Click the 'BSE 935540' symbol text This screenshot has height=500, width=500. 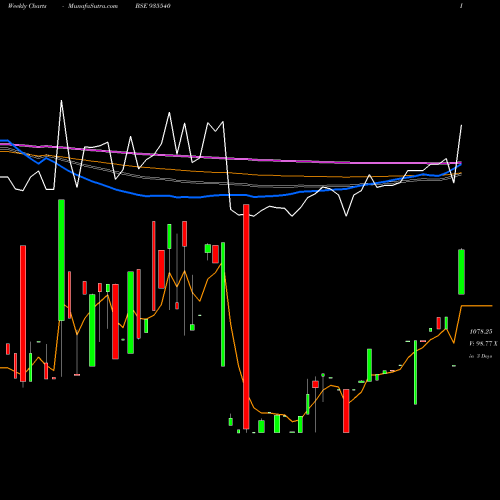point(153,6)
